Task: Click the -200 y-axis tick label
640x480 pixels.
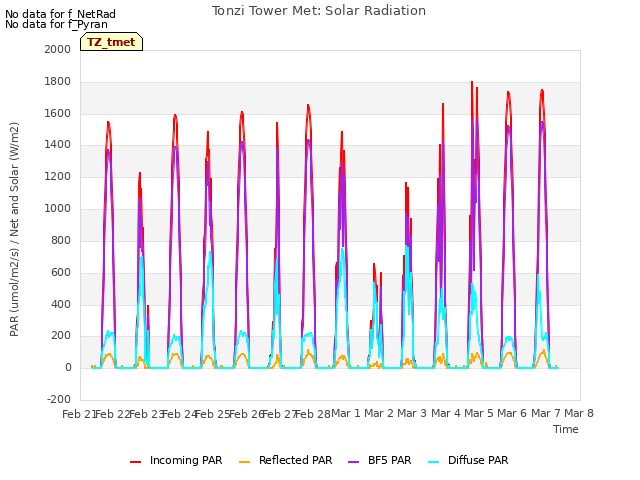Action: tap(59, 399)
